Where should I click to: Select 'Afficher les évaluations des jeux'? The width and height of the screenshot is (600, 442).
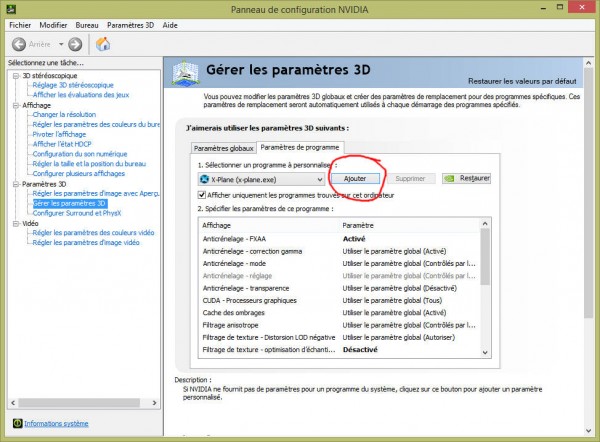coord(81,95)
